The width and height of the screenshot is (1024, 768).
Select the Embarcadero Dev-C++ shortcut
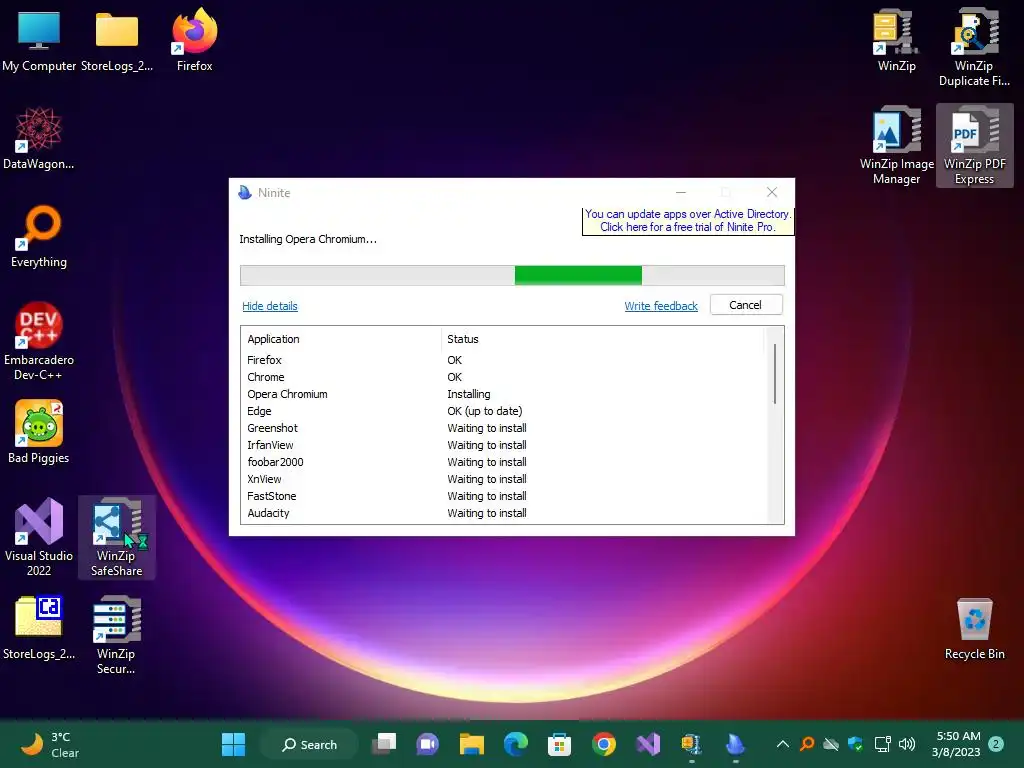tap(39, 342)
